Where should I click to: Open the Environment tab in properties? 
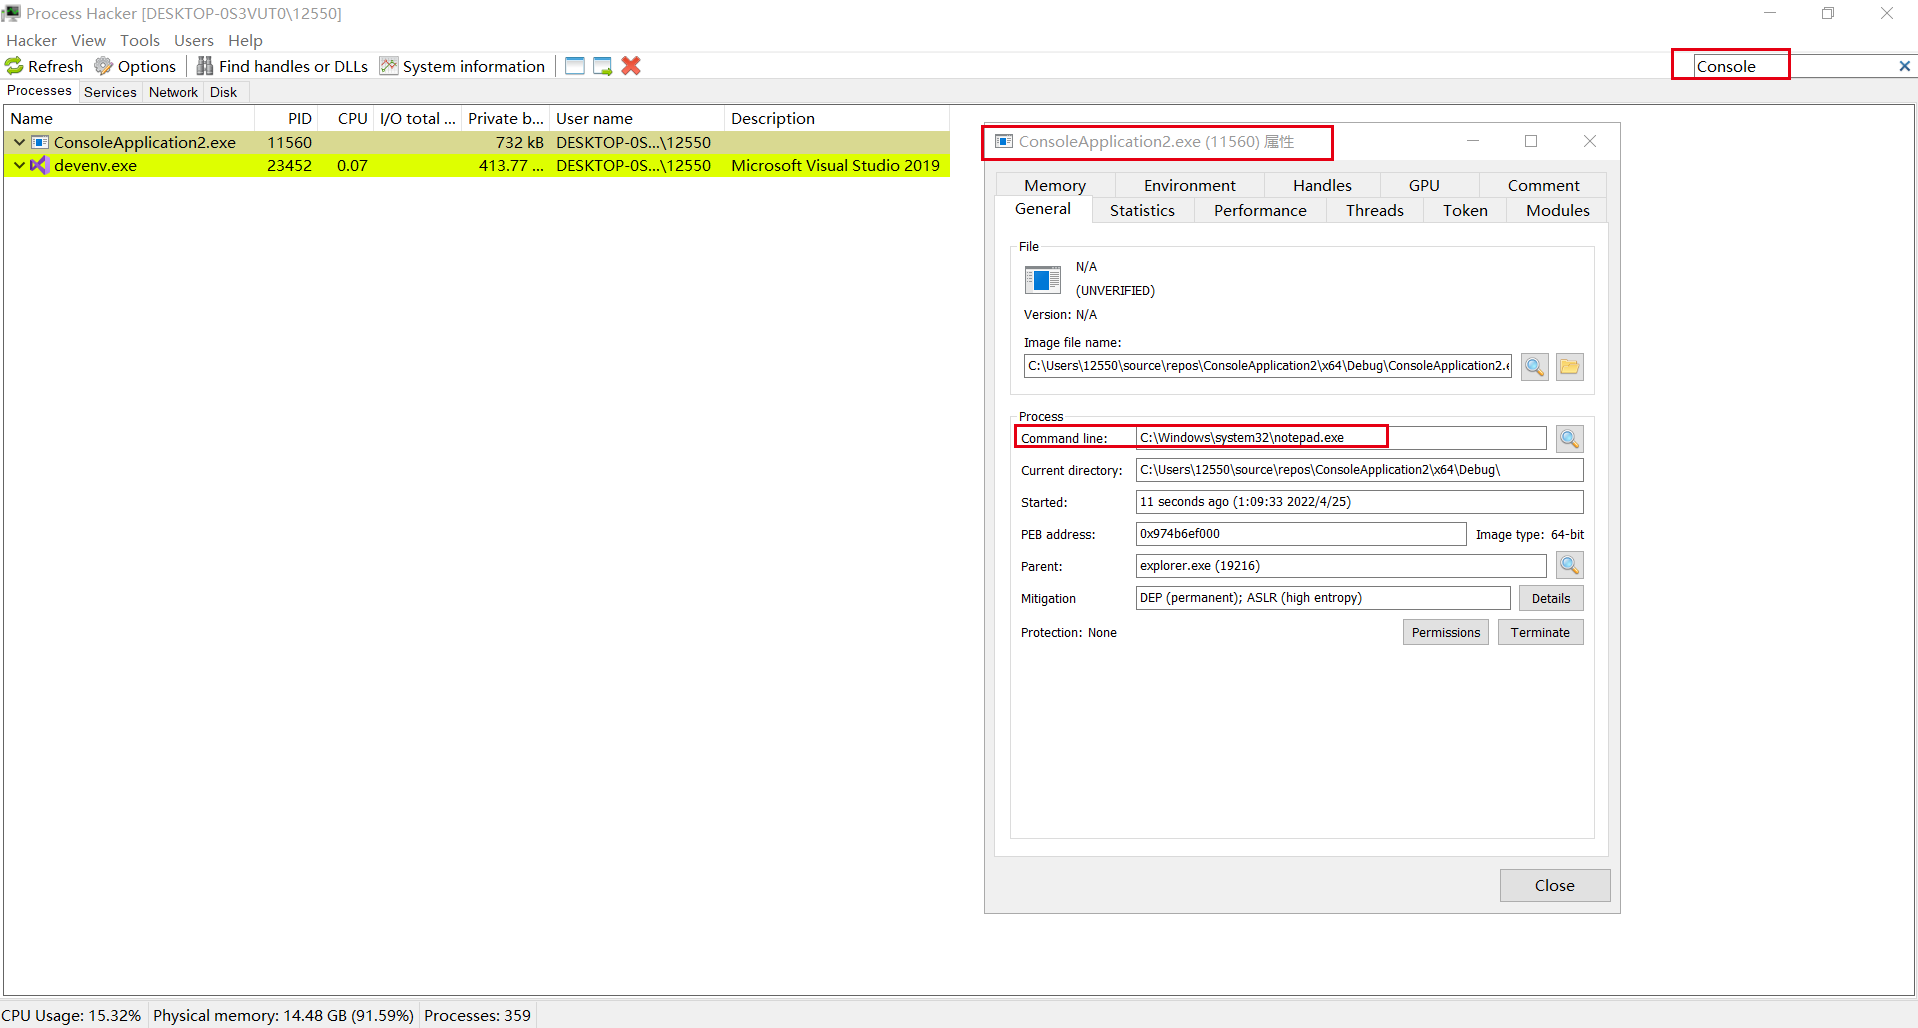point(1190,186)
